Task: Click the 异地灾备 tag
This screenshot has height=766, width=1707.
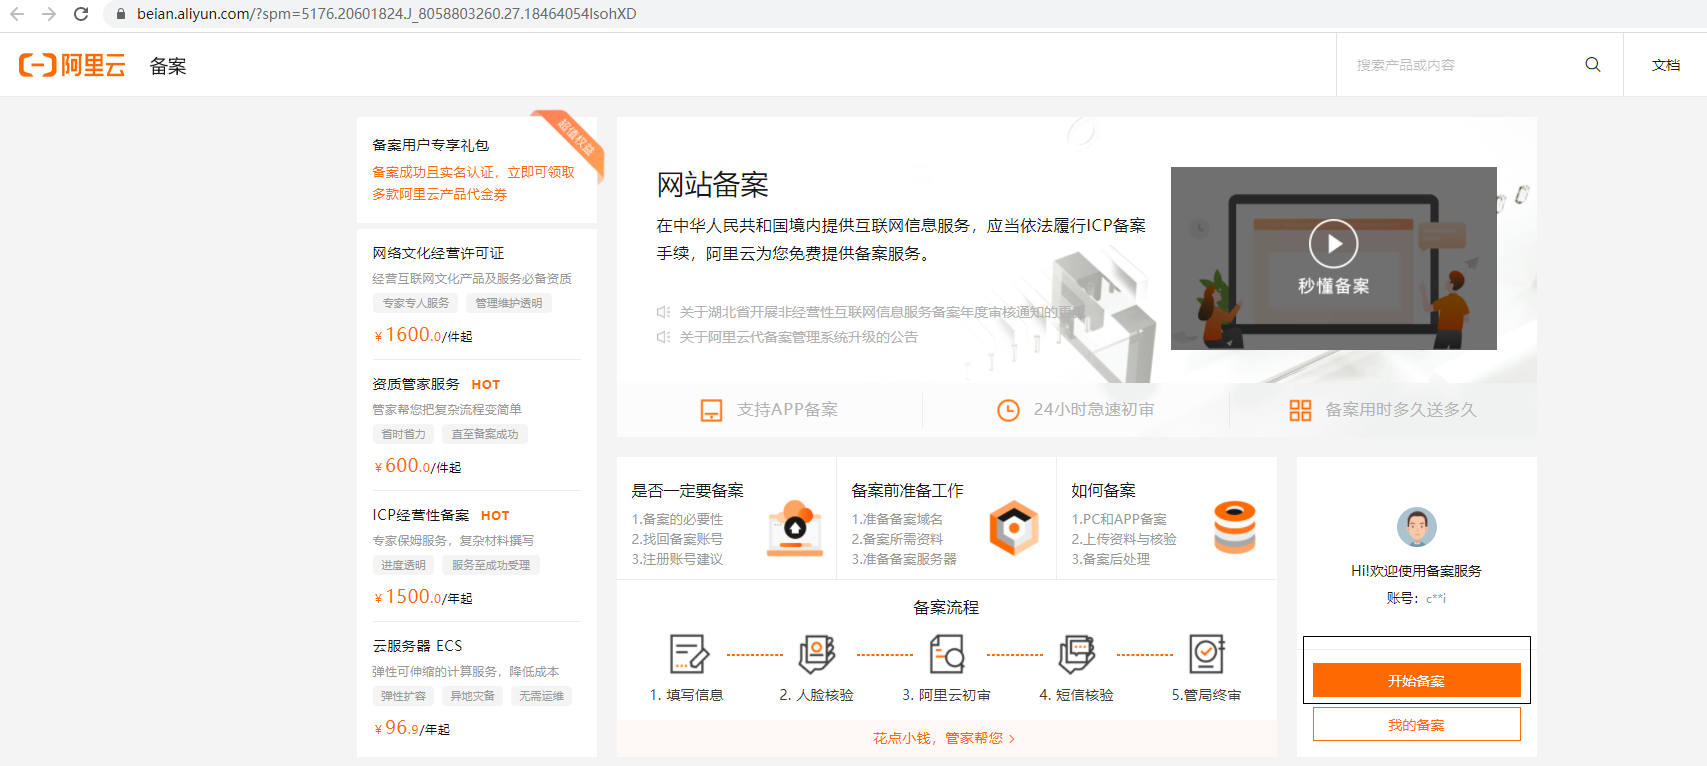Action: (x=472, y=696)
